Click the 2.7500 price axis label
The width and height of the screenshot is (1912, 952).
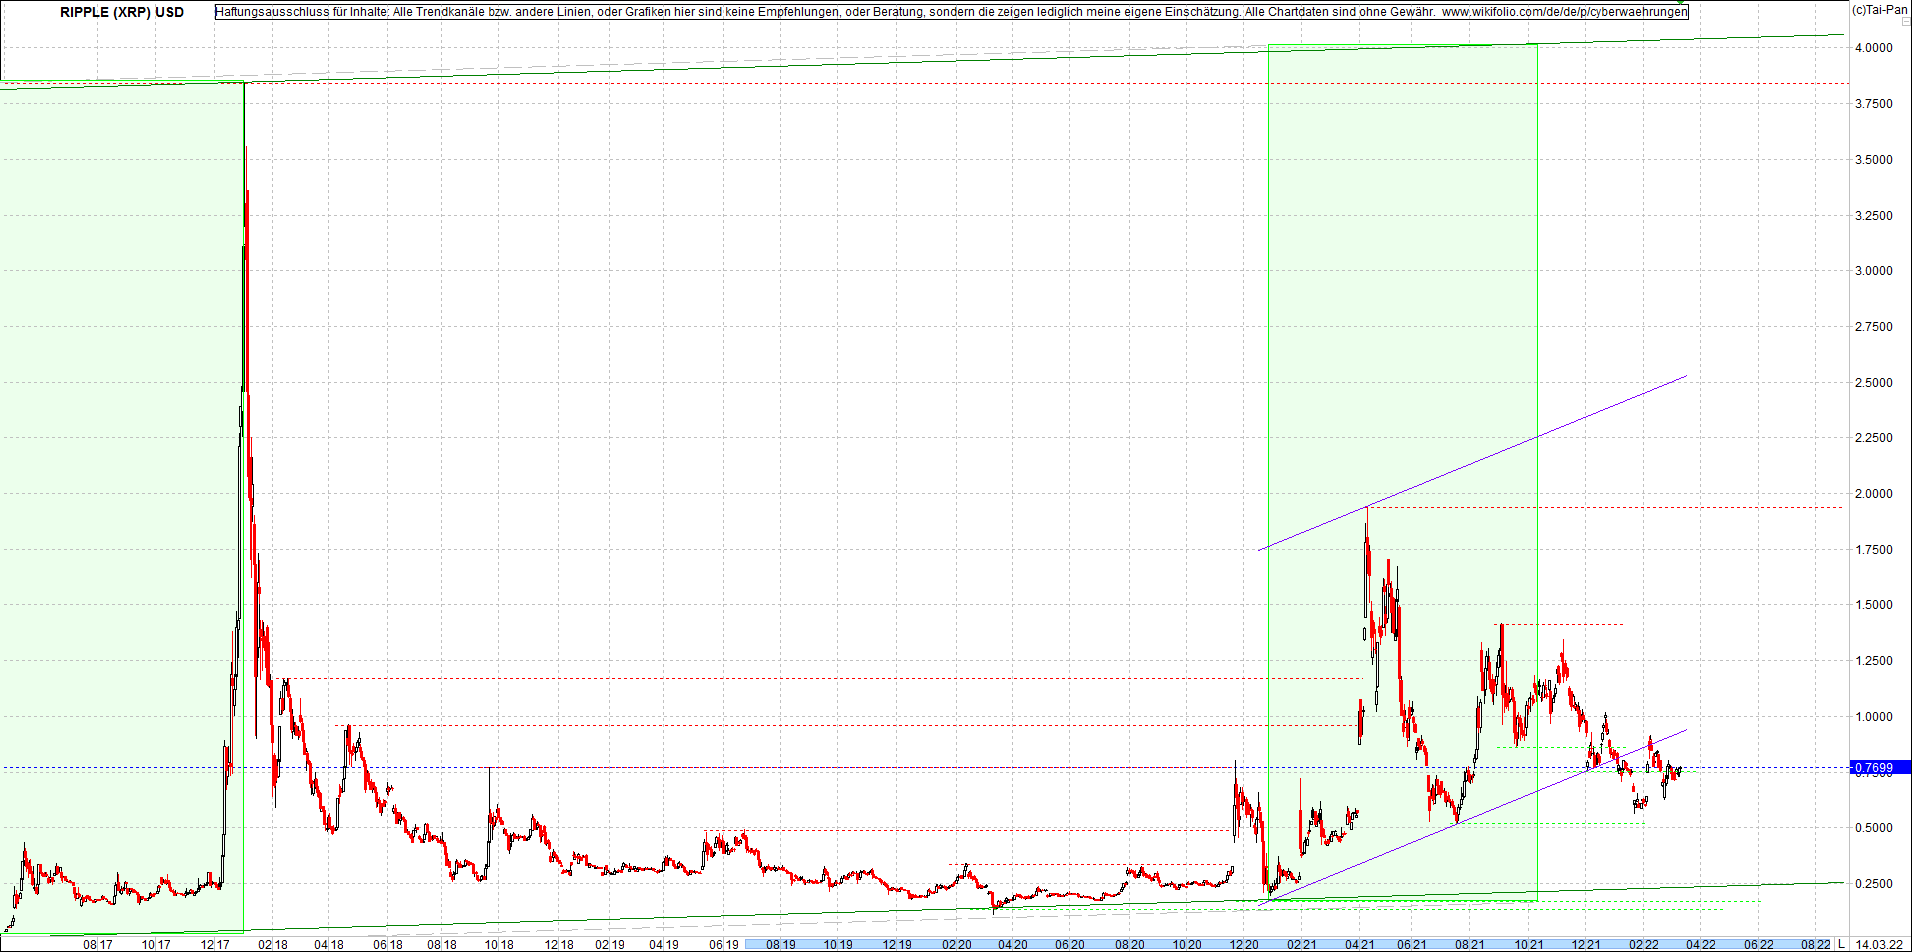click(1873, 327)
